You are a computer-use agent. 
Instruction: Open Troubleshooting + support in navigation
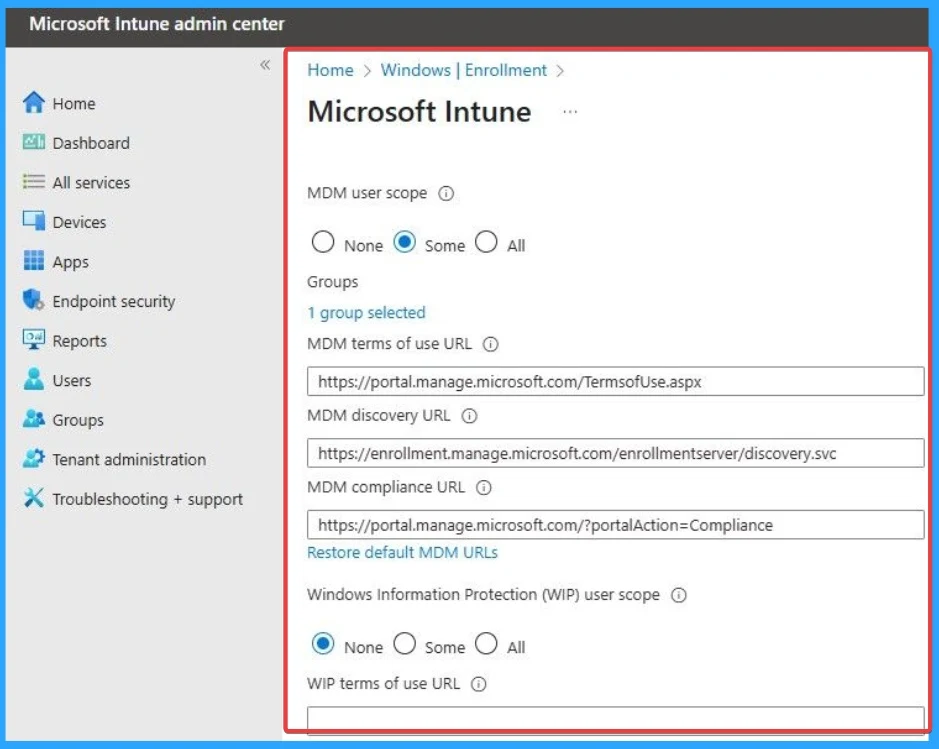(x=147, y=499)
